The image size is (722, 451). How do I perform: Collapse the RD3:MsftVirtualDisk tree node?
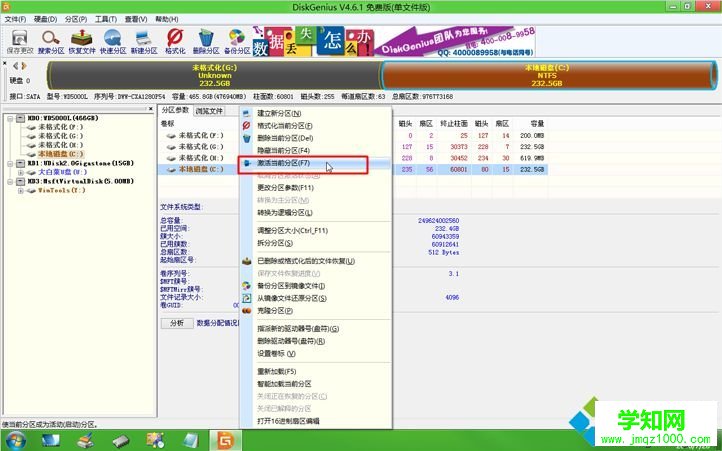(10, 182)
